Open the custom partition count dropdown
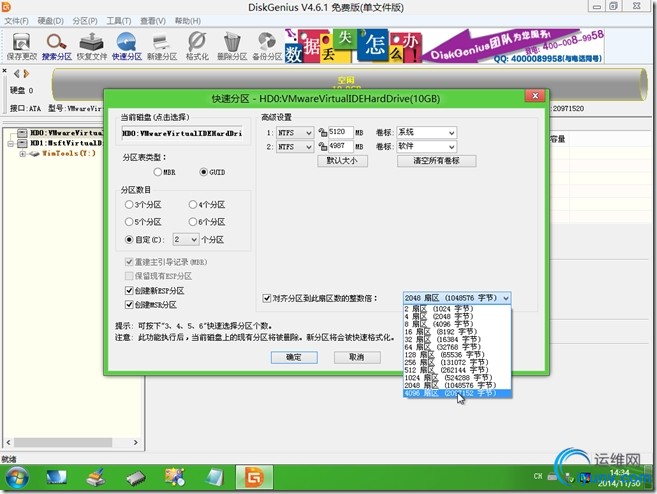The image size is (657, 494). pyautogui.click(x=194, y=240)
